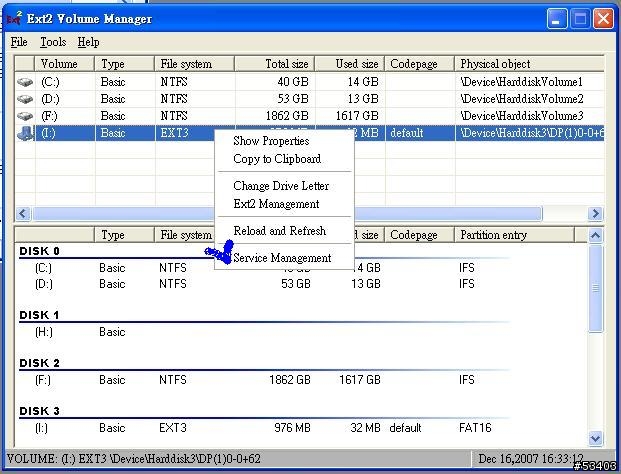Click 976 MB size under DISK 3

(x=292, y=428)
